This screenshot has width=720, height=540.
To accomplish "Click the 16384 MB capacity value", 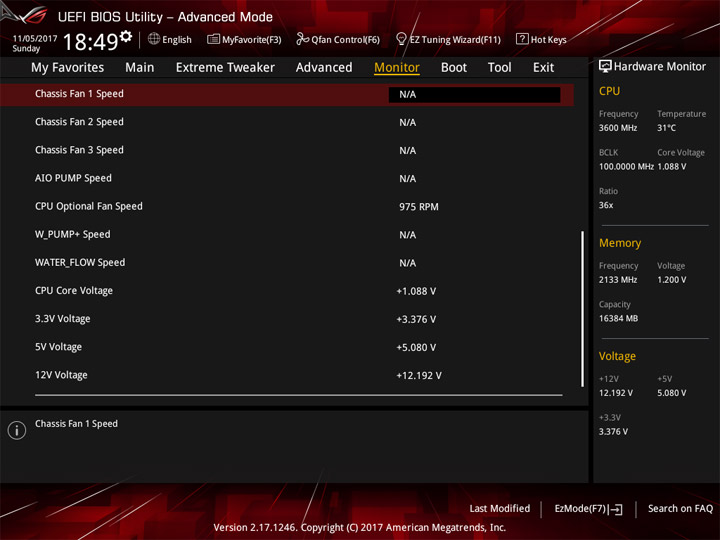I will pyautogui.click(x=618, y=318).
